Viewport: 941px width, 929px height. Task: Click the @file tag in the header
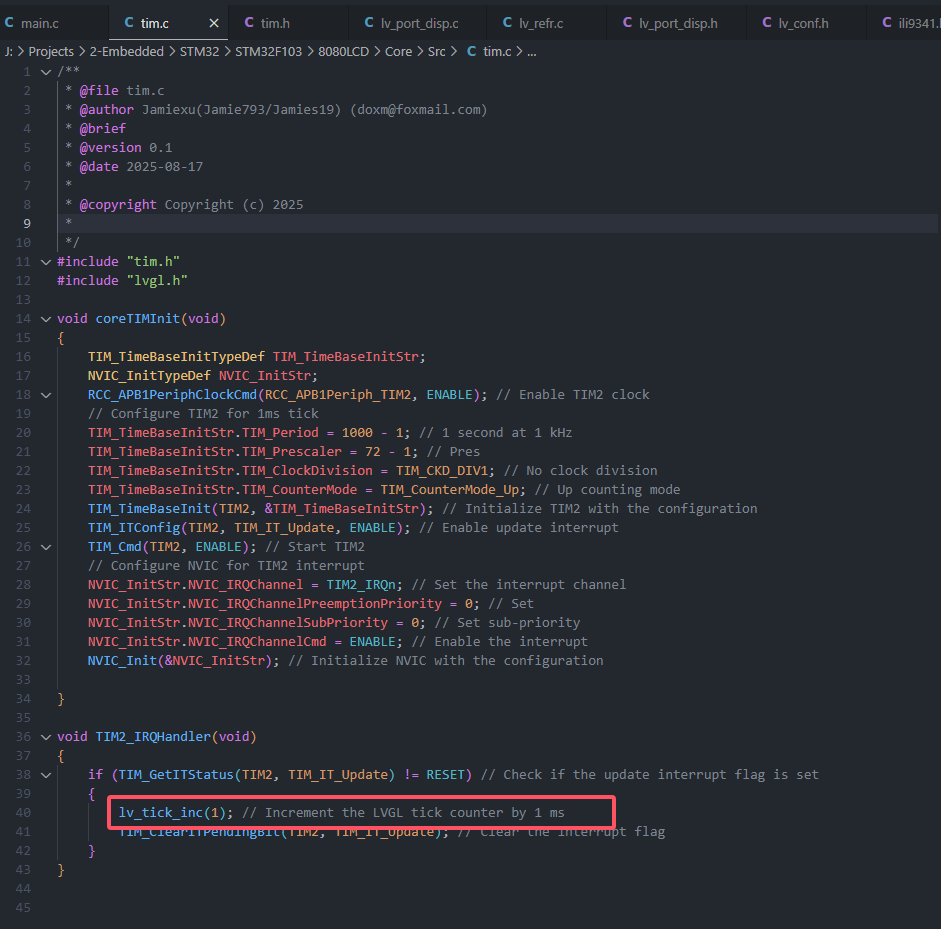coord(99,91)
